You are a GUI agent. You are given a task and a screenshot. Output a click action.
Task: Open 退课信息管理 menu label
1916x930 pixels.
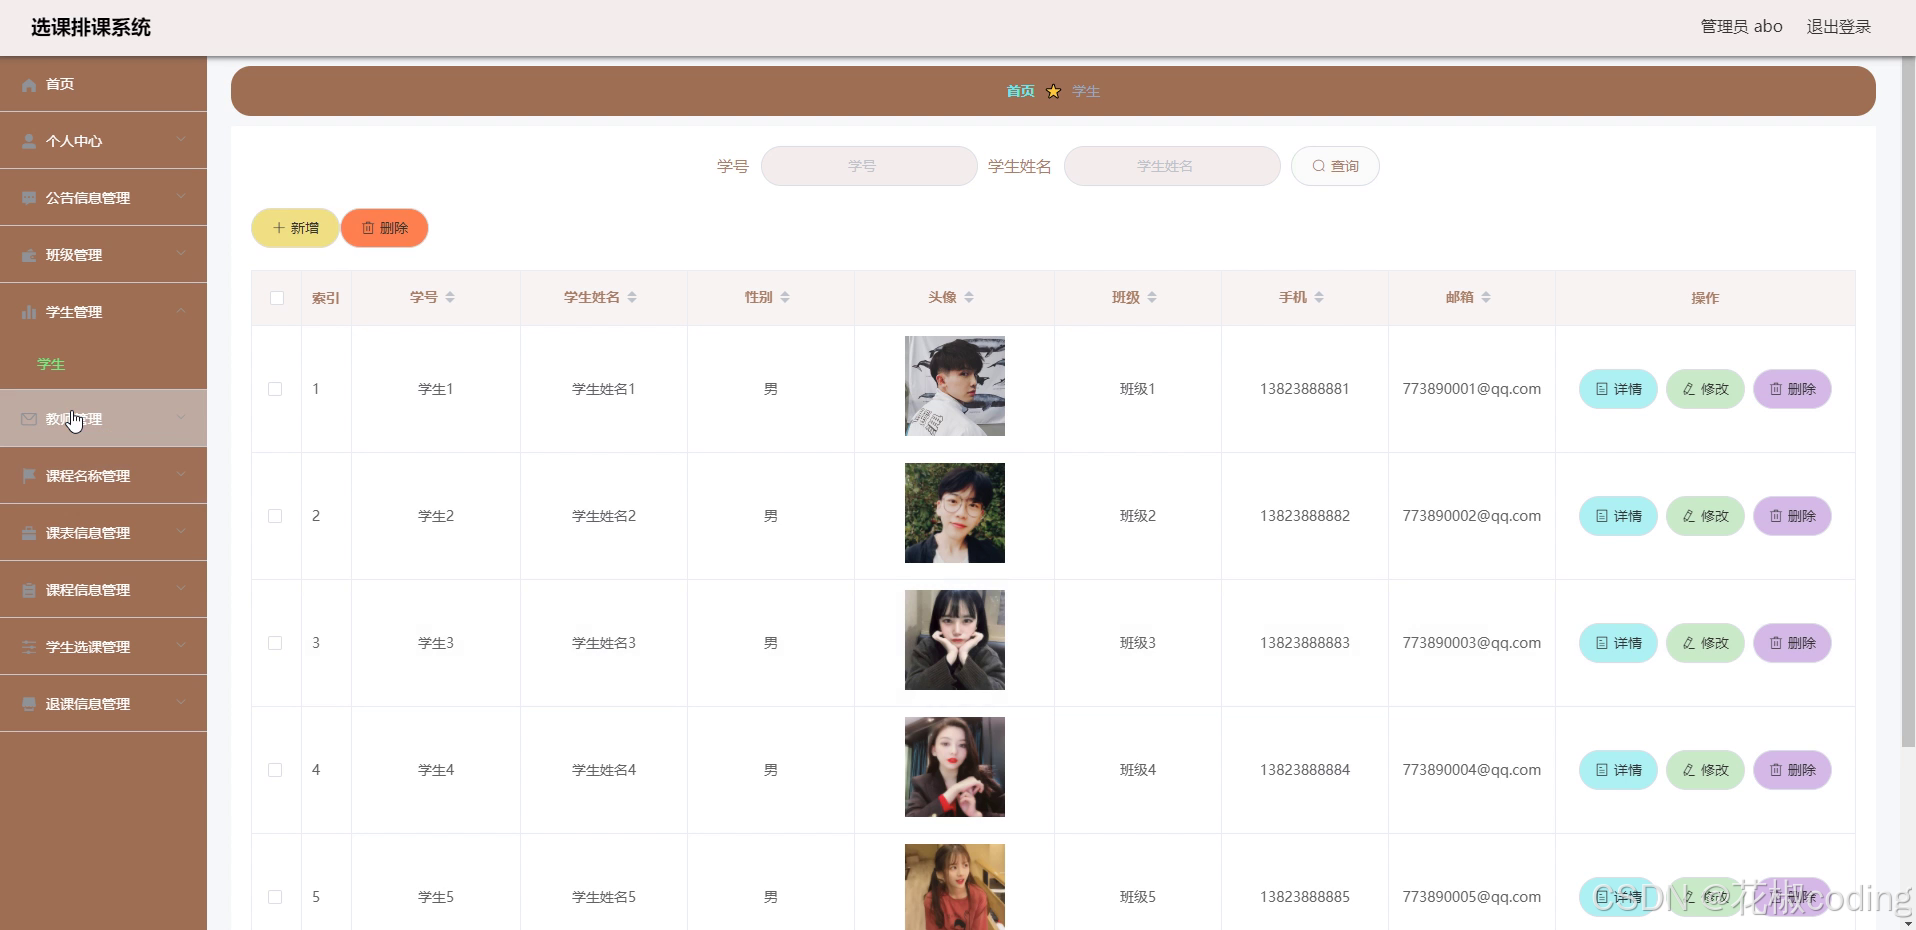tap(88, 704)
